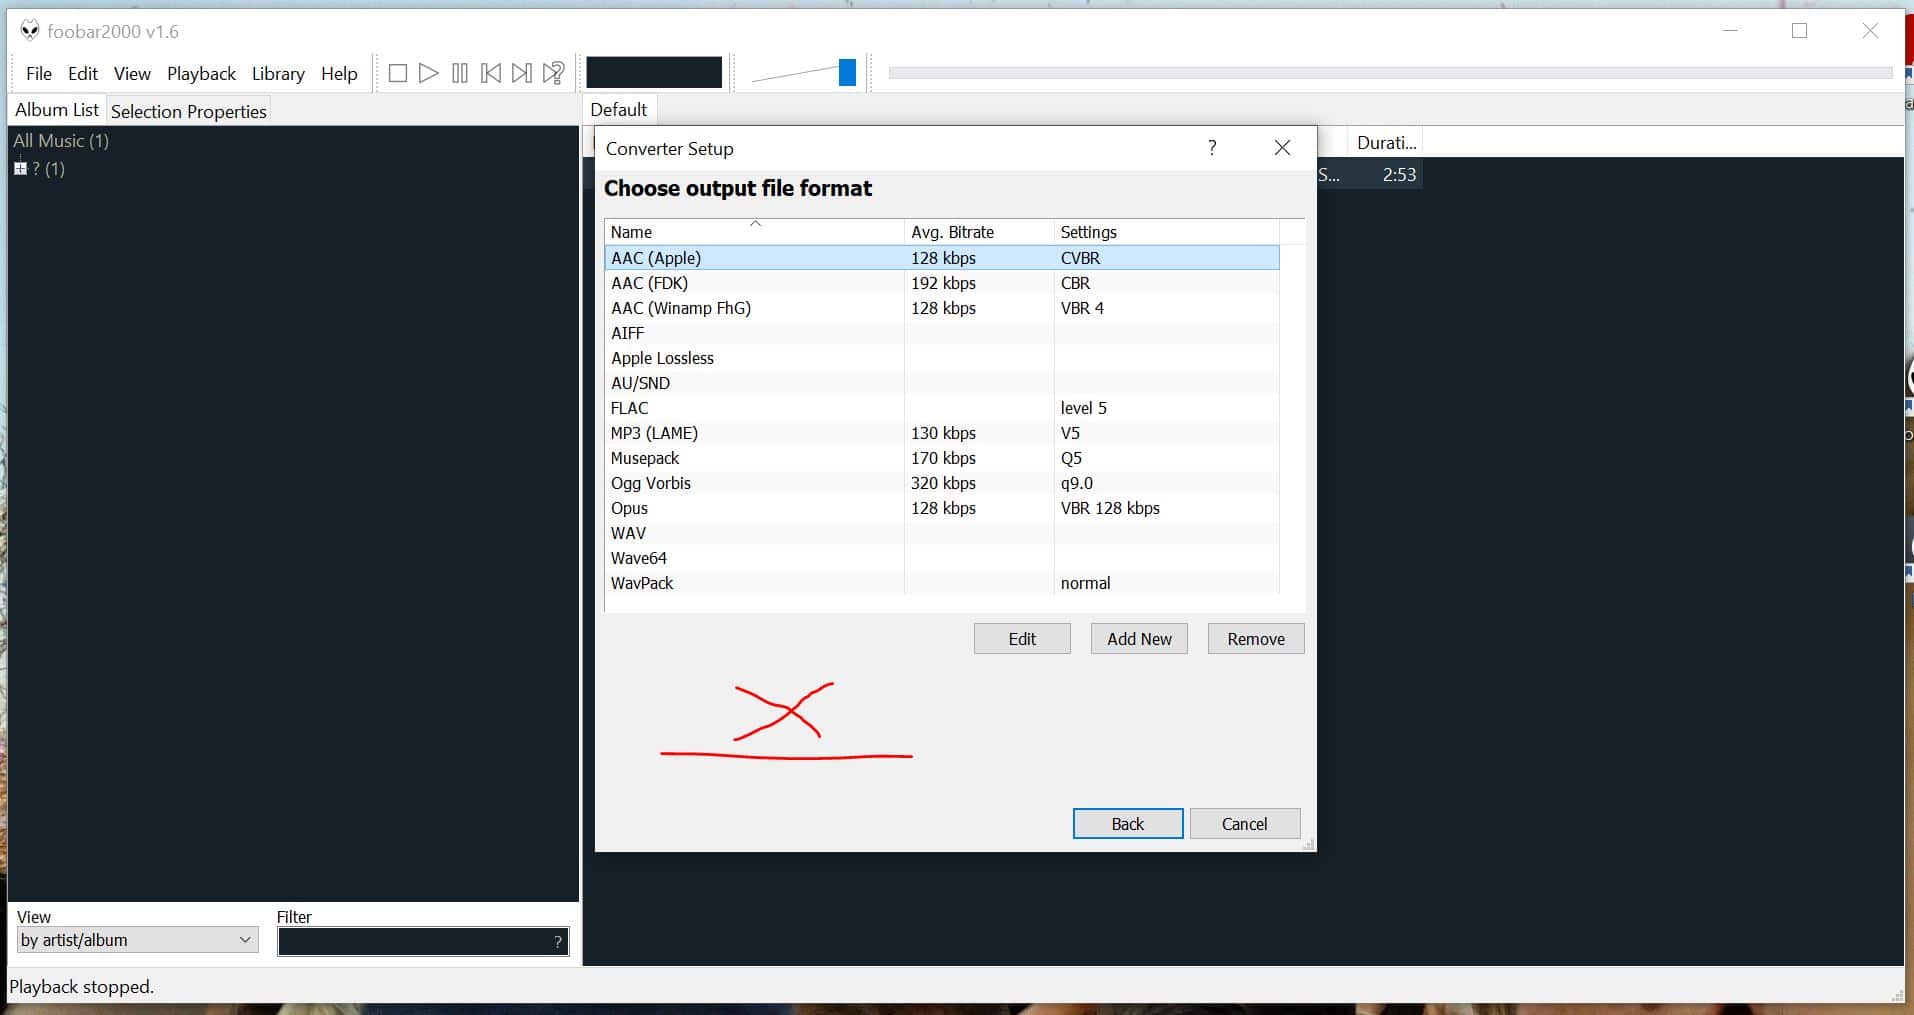Select the Default playlist tab
The image size is (1914, 1015).
(x=618, y=110)
